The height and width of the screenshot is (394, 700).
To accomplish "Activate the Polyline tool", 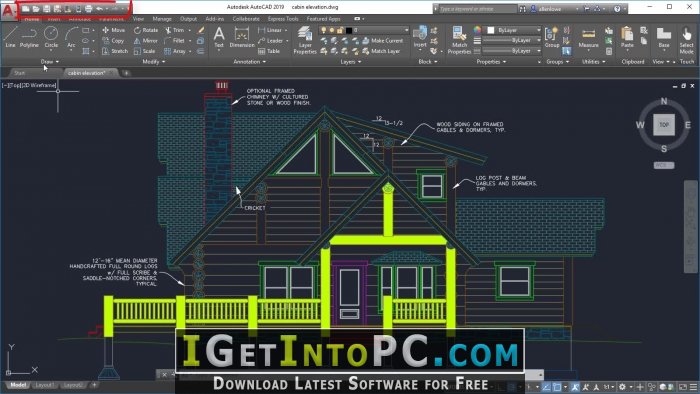I will (x=29, y=37).
